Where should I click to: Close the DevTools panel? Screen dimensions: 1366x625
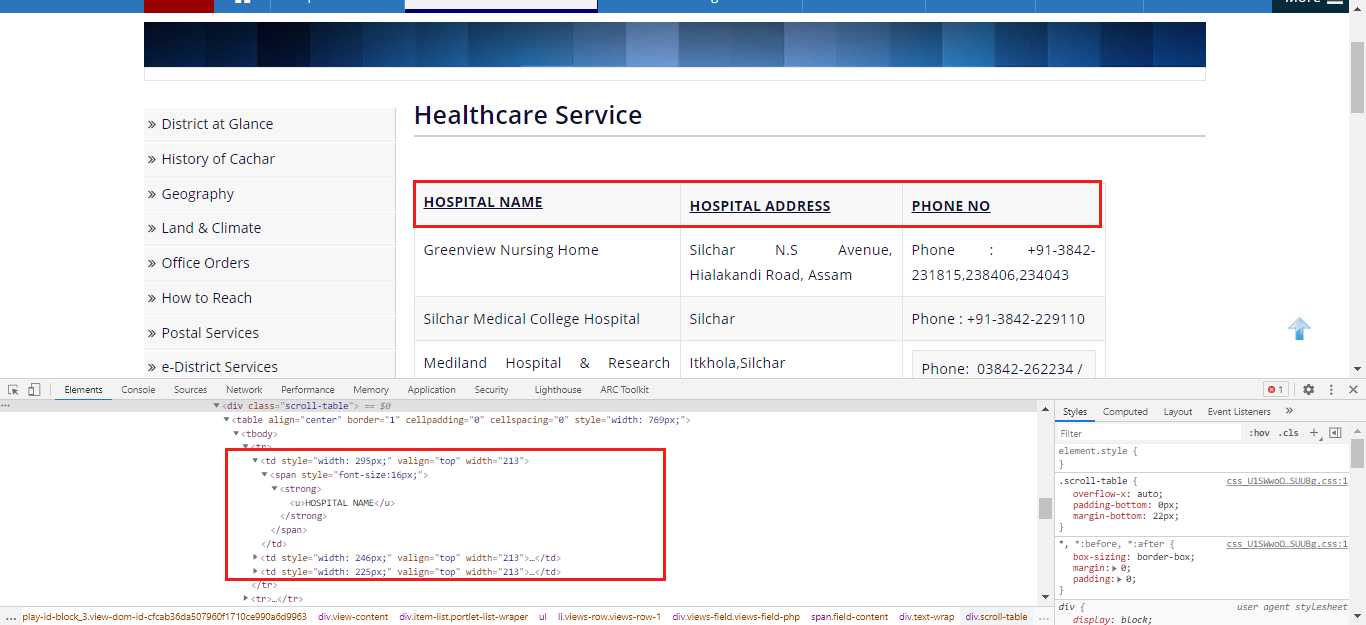1353,389
